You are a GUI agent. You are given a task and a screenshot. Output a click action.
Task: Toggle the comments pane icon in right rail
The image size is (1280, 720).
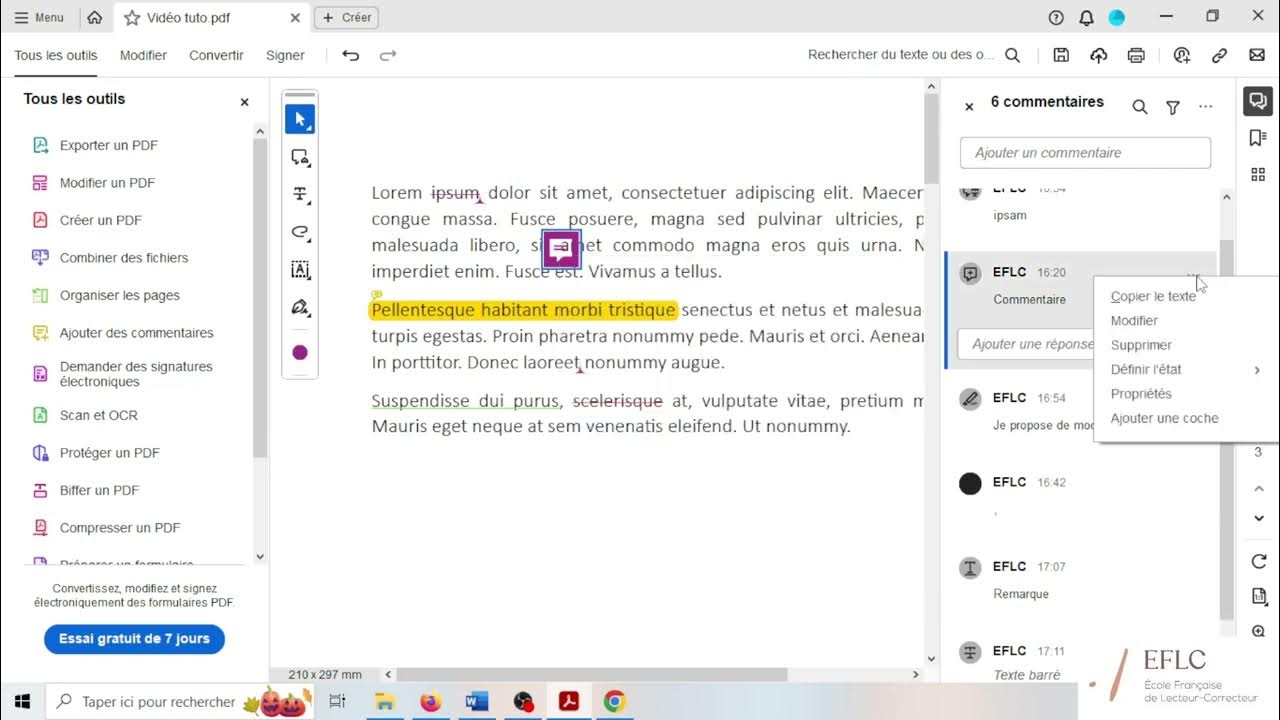pos(1258,101)
